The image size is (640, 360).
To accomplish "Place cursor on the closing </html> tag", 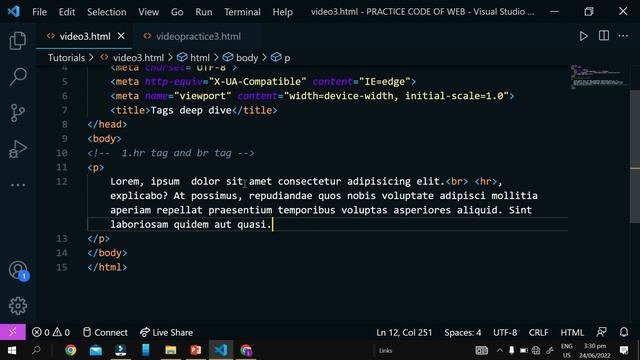I will point(107,267).
